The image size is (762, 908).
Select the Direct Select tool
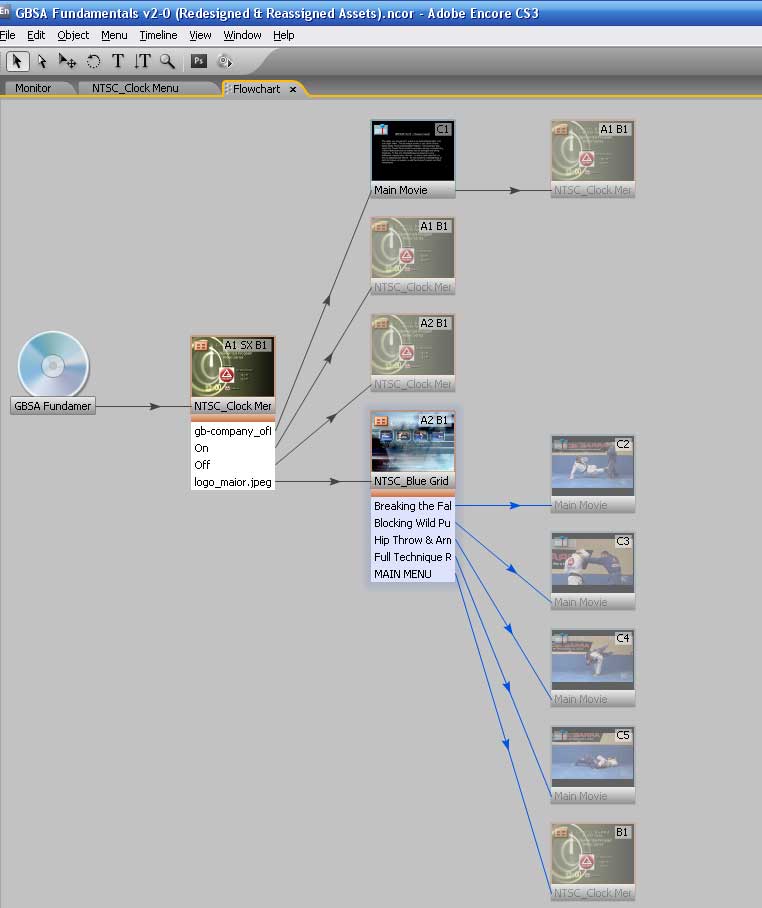[42, 61]
